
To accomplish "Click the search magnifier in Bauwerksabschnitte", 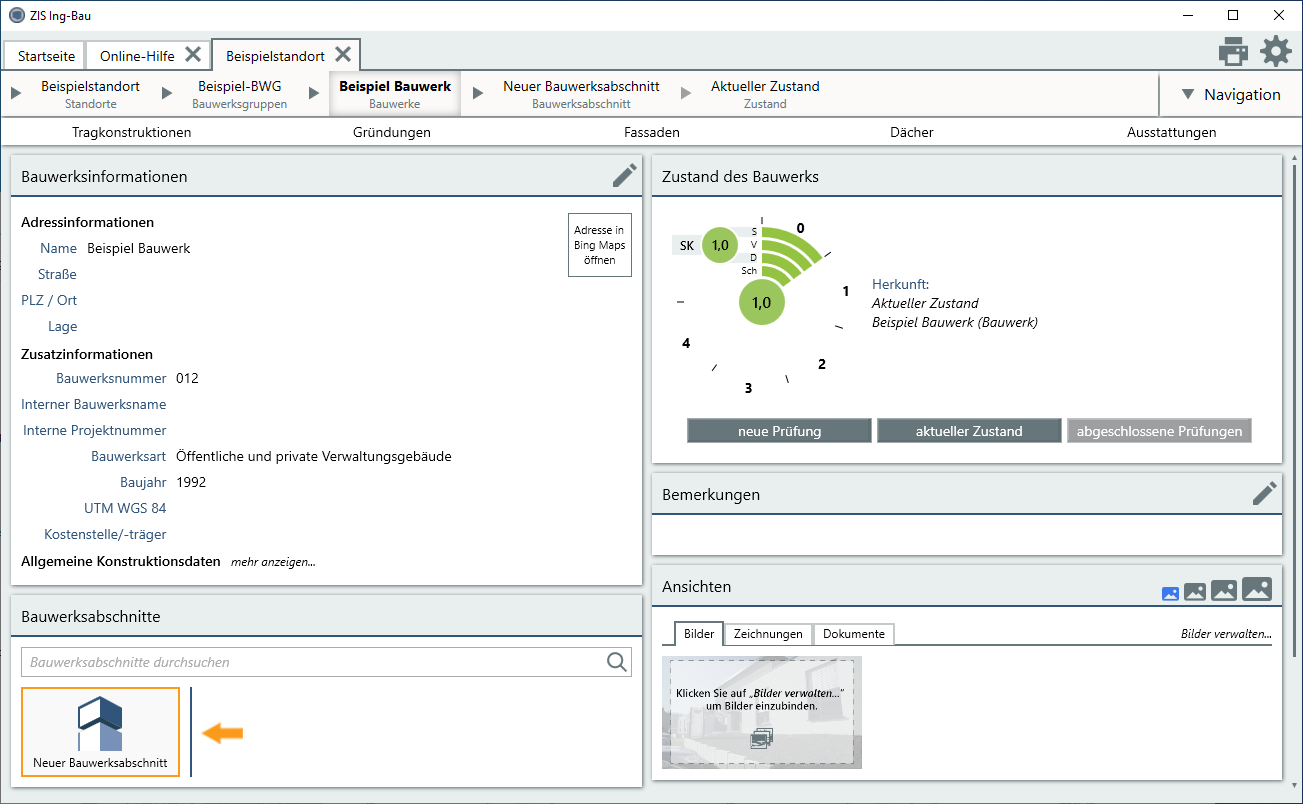I will coord(617,662).
